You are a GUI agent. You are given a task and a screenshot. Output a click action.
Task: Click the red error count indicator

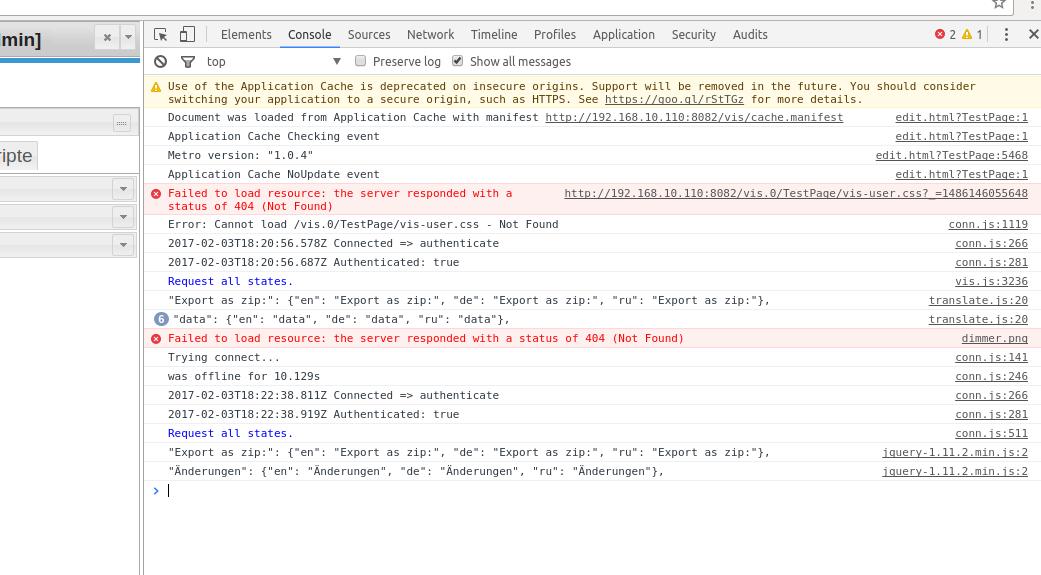pos(945,34)
